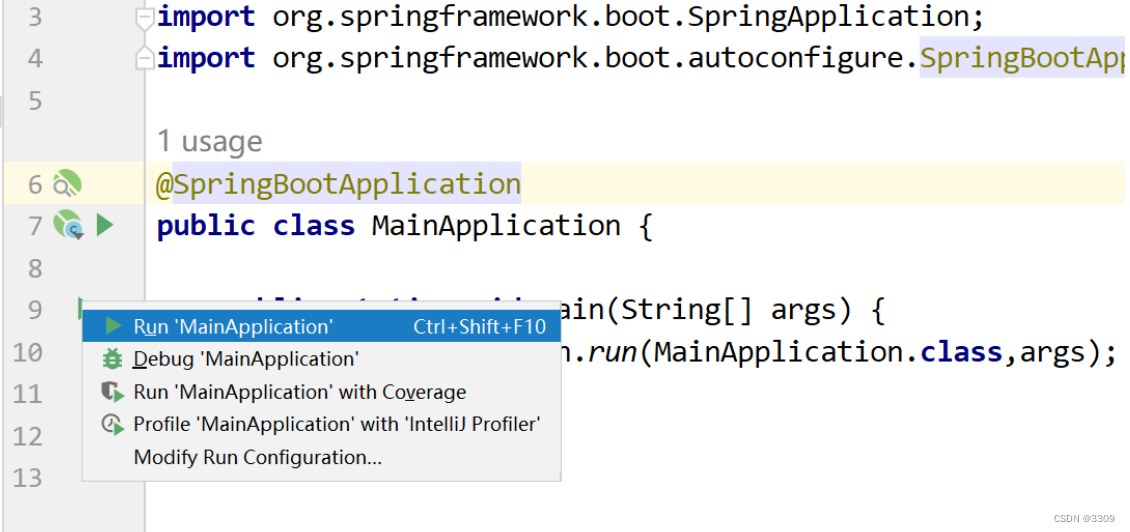Toggle fold marker on line 4

pyautogui.click(x=145, y=58)
